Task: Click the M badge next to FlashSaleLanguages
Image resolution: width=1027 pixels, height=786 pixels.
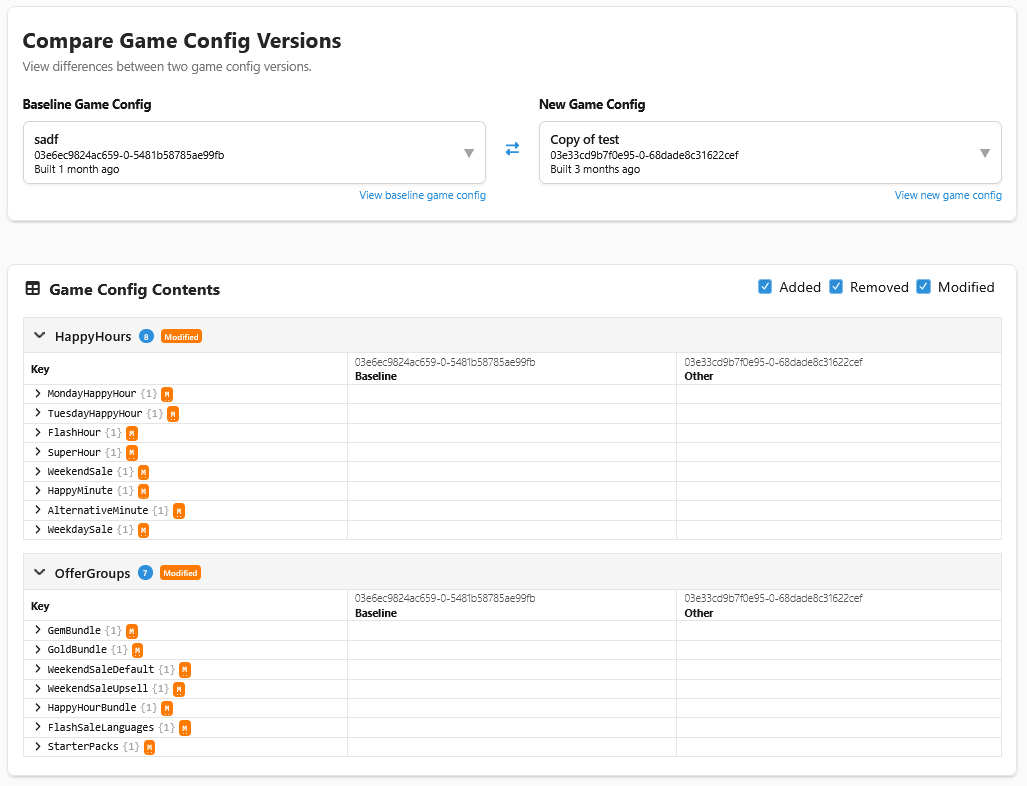Action: pos(184,728)
